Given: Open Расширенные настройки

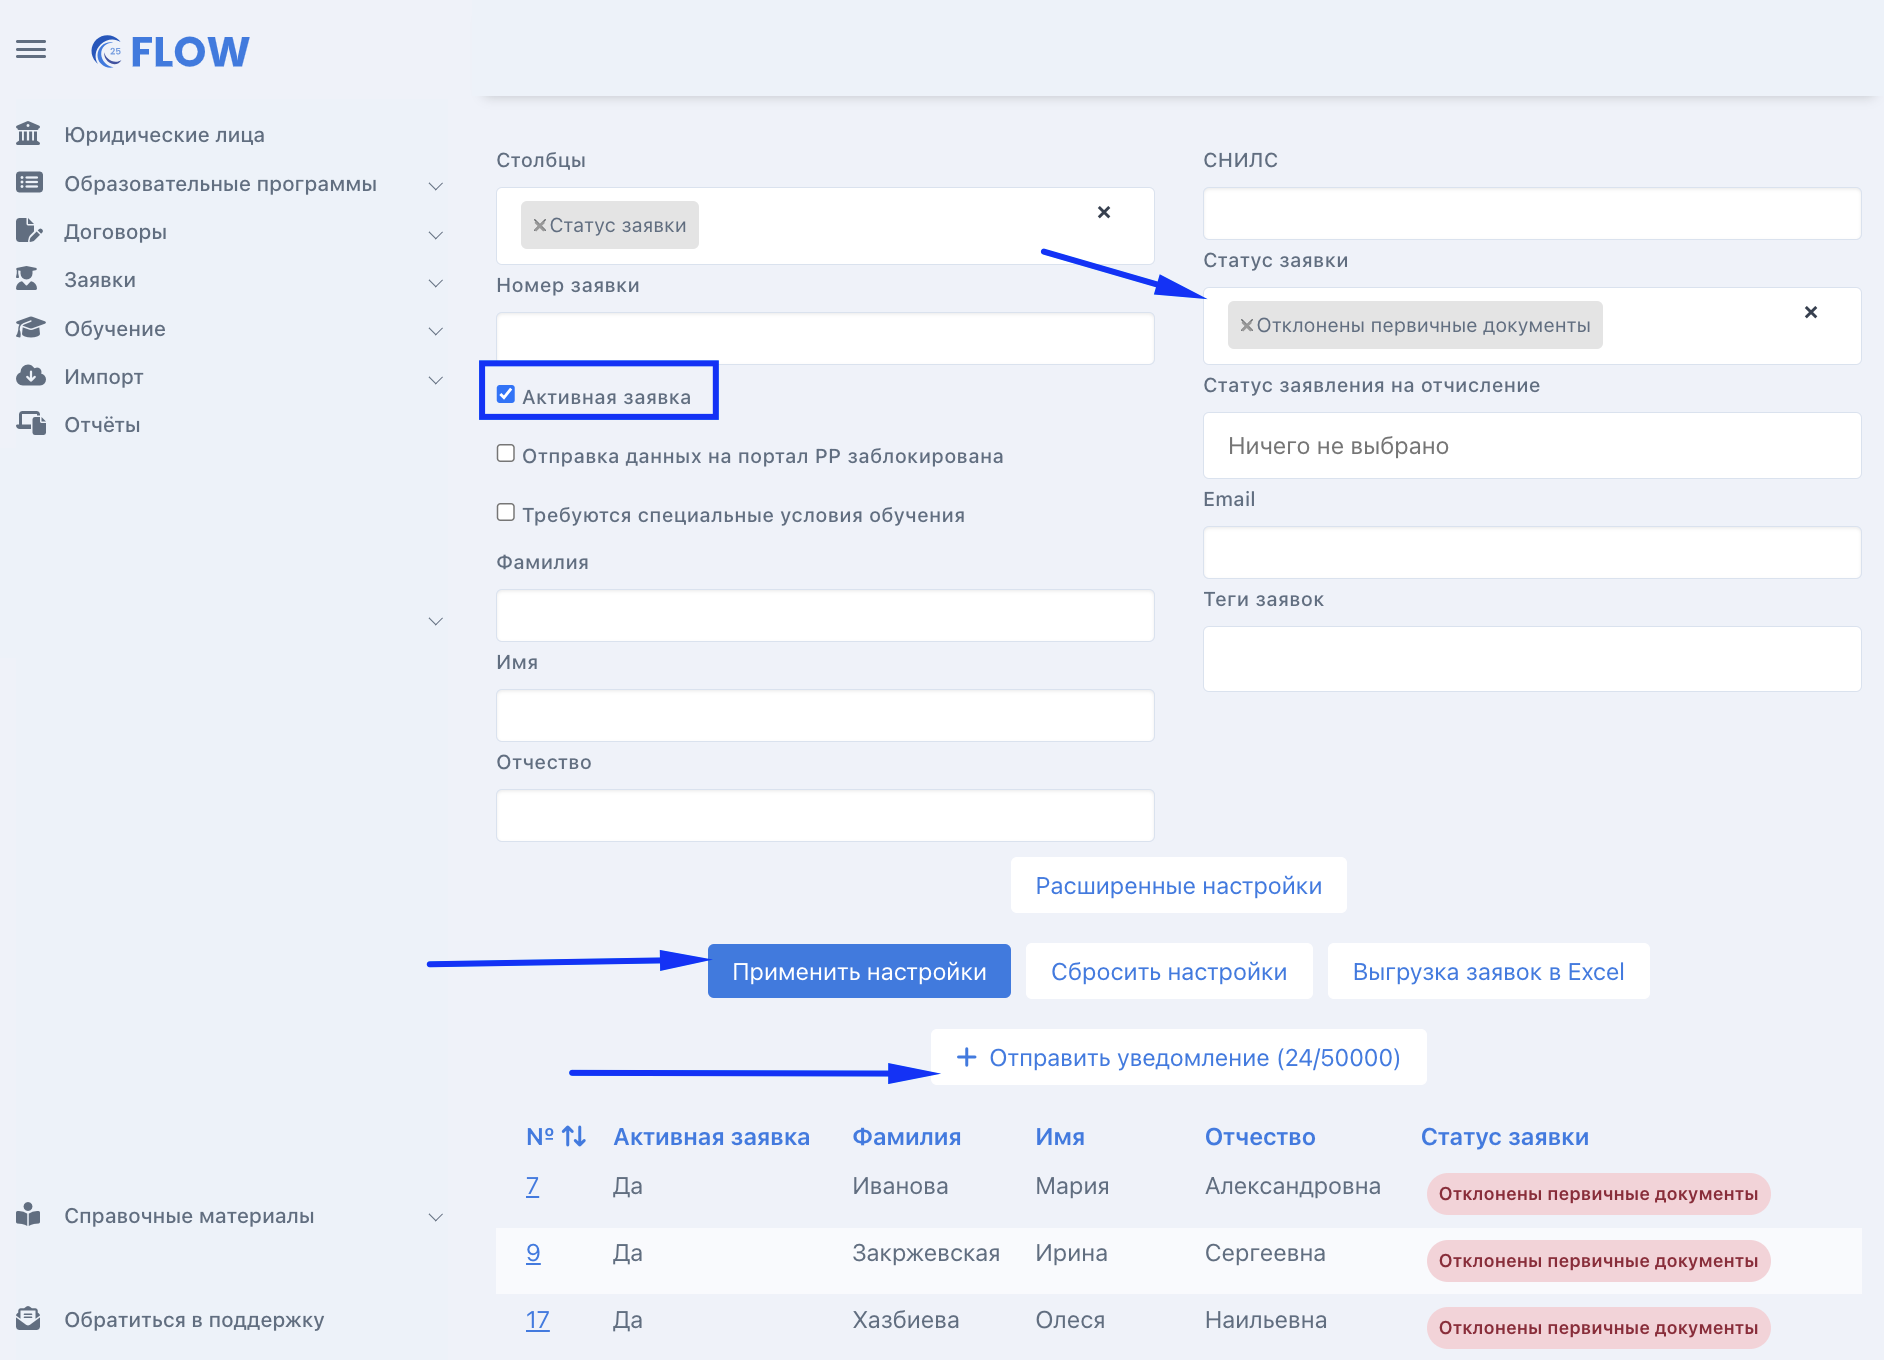Looking at the screenshot, I should (x=1178, y=885).
